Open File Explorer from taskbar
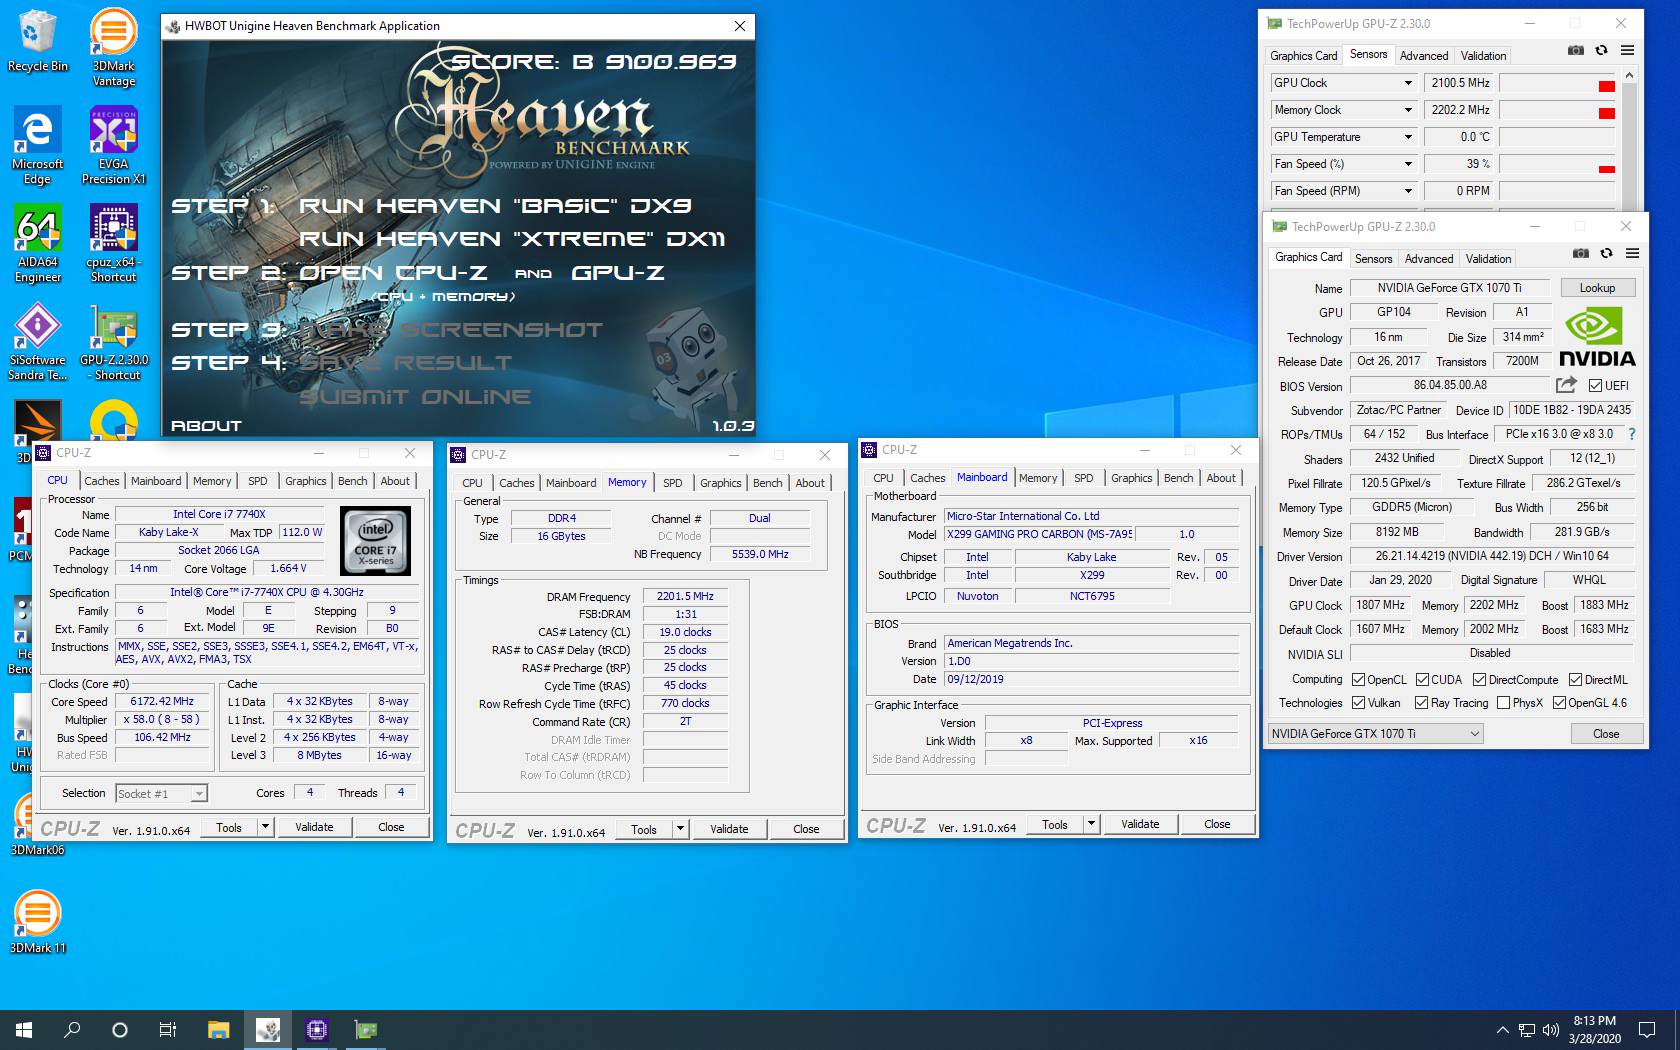 [x=218, y=1029]
